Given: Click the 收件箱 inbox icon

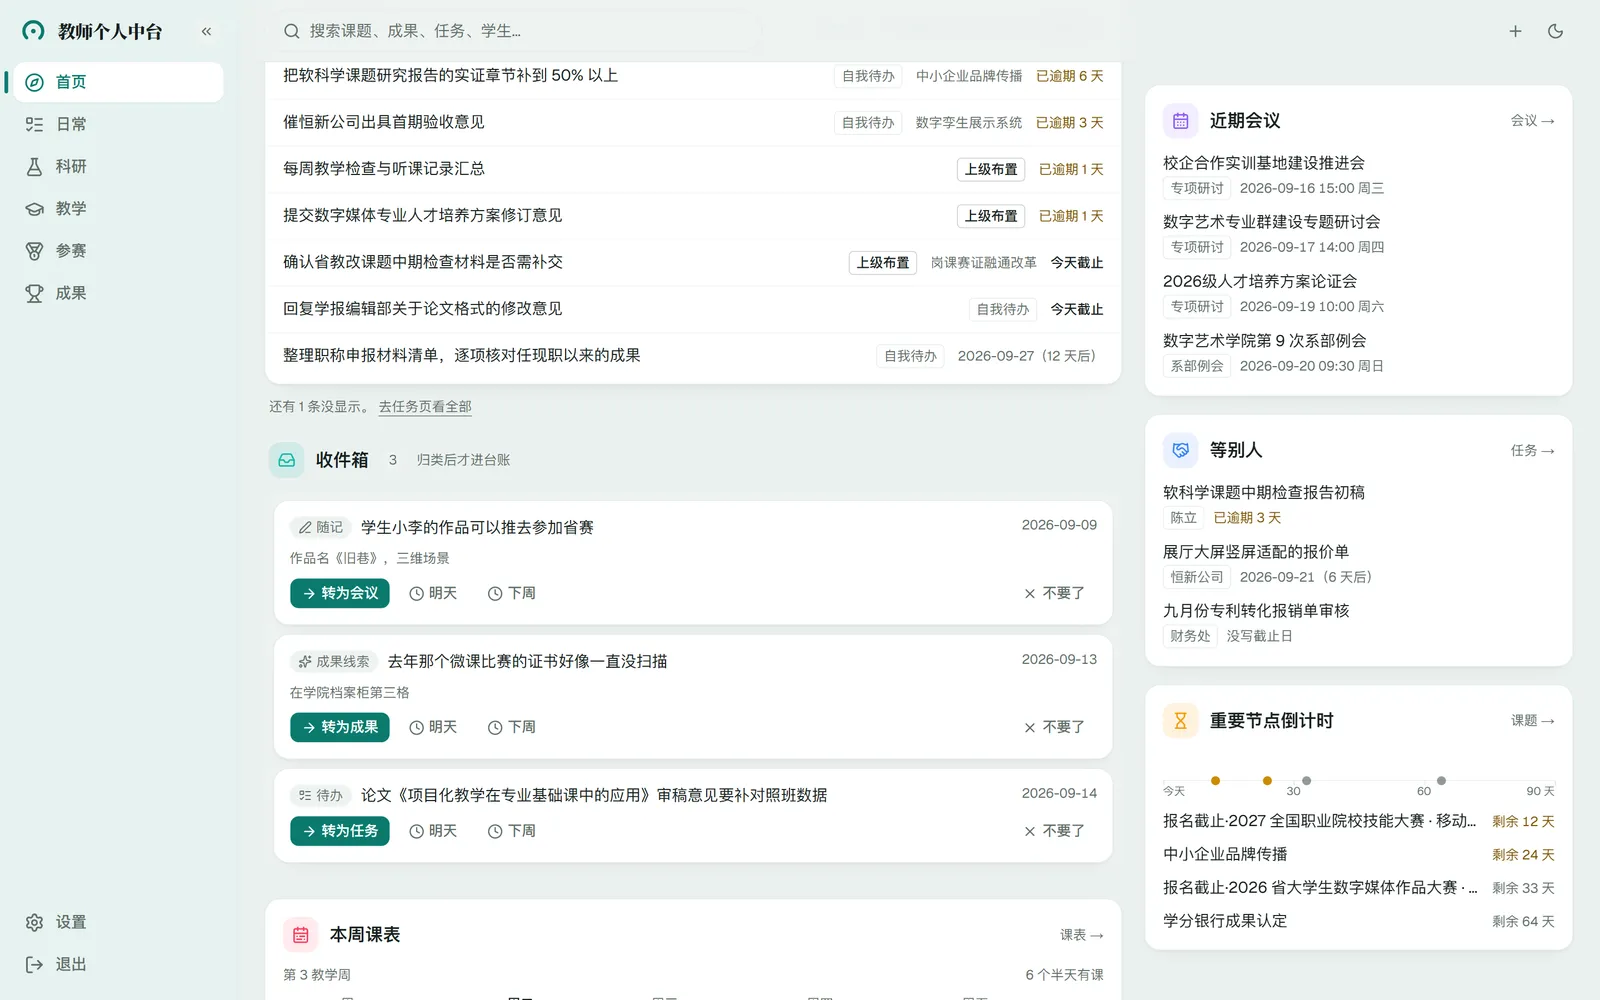Looking at the screenshot, I should [x=287, y=460].
